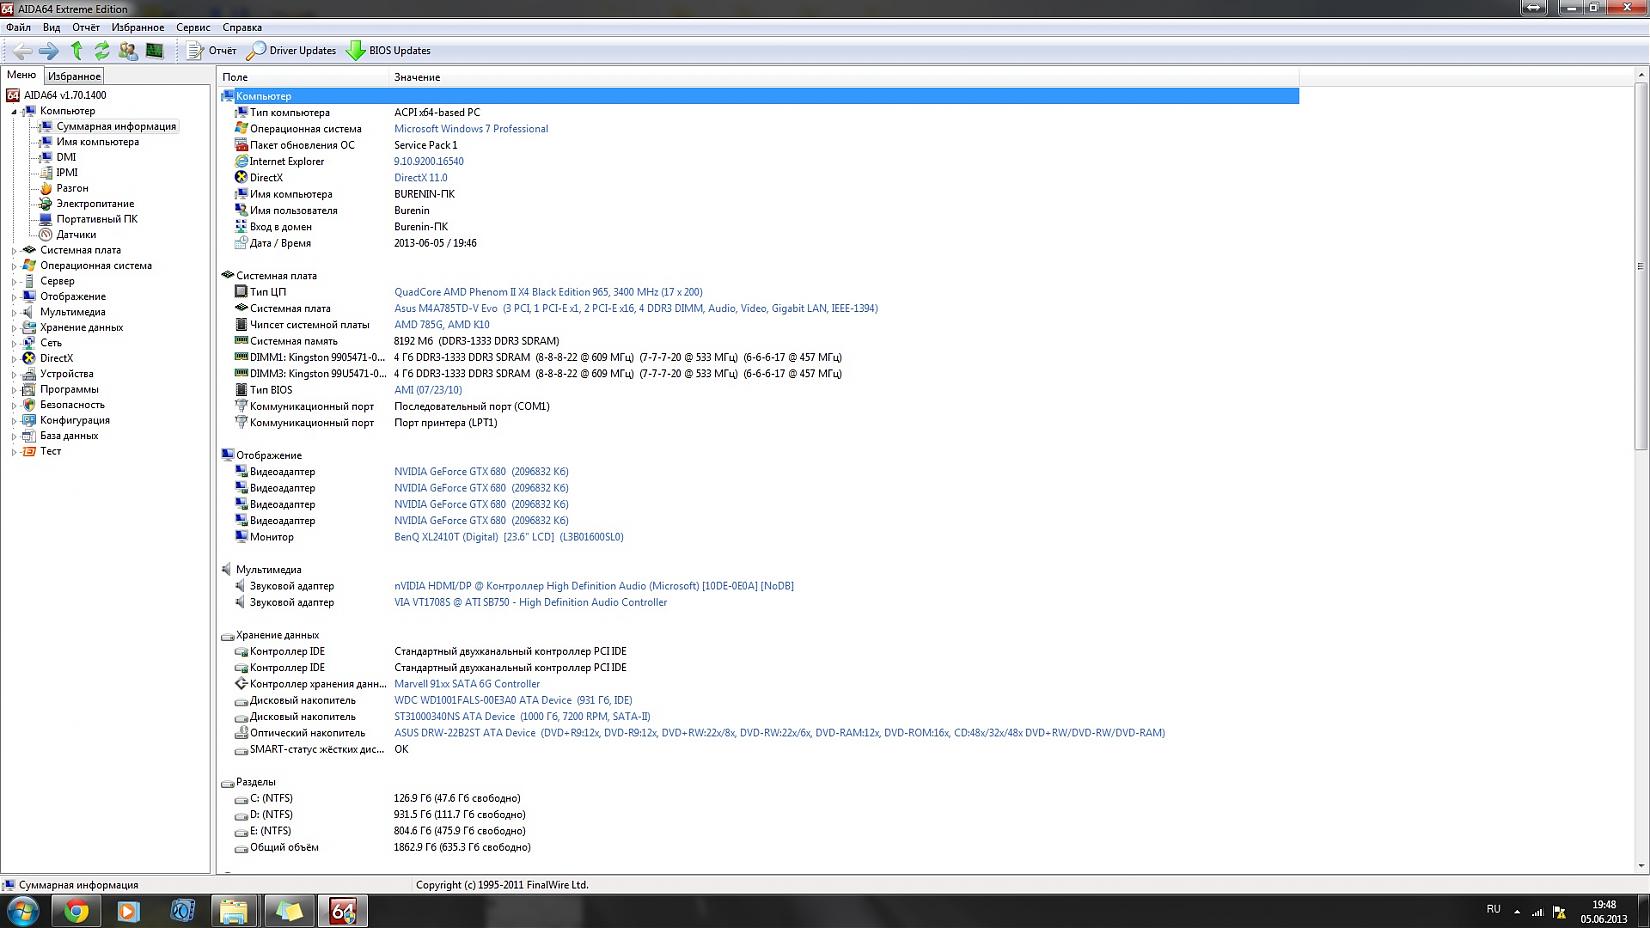Click the vertical scrollbar down arrow
This screenshot has width=1650, height=928.
(1641, 867)
